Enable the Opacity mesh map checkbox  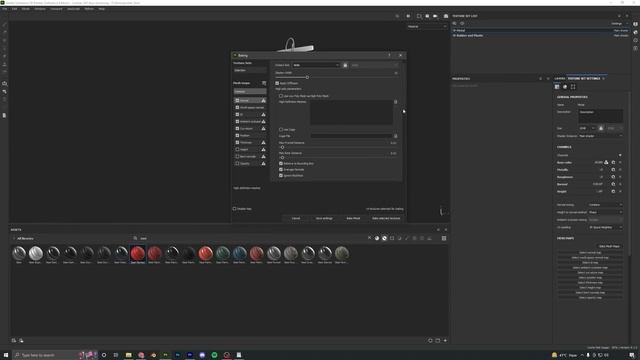click(237, 163)
